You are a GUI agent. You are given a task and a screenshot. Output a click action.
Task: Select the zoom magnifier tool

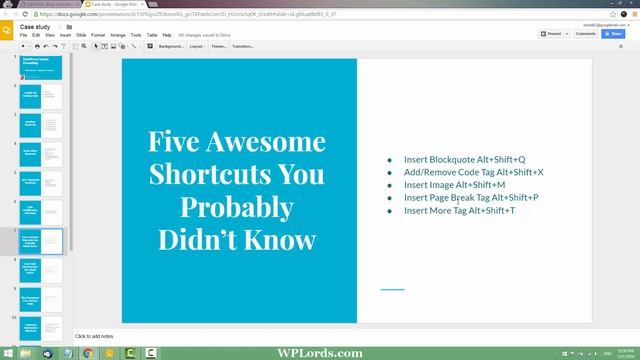click(x=84, y=47)
